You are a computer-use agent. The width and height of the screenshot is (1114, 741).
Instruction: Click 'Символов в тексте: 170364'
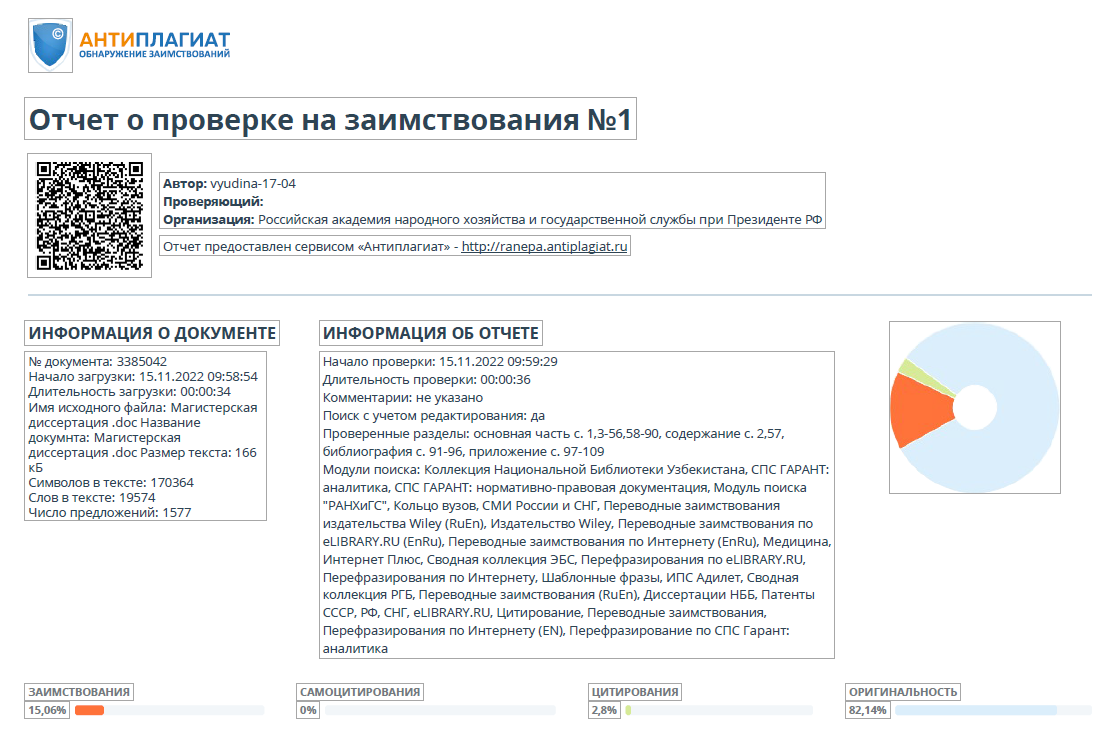111,482
